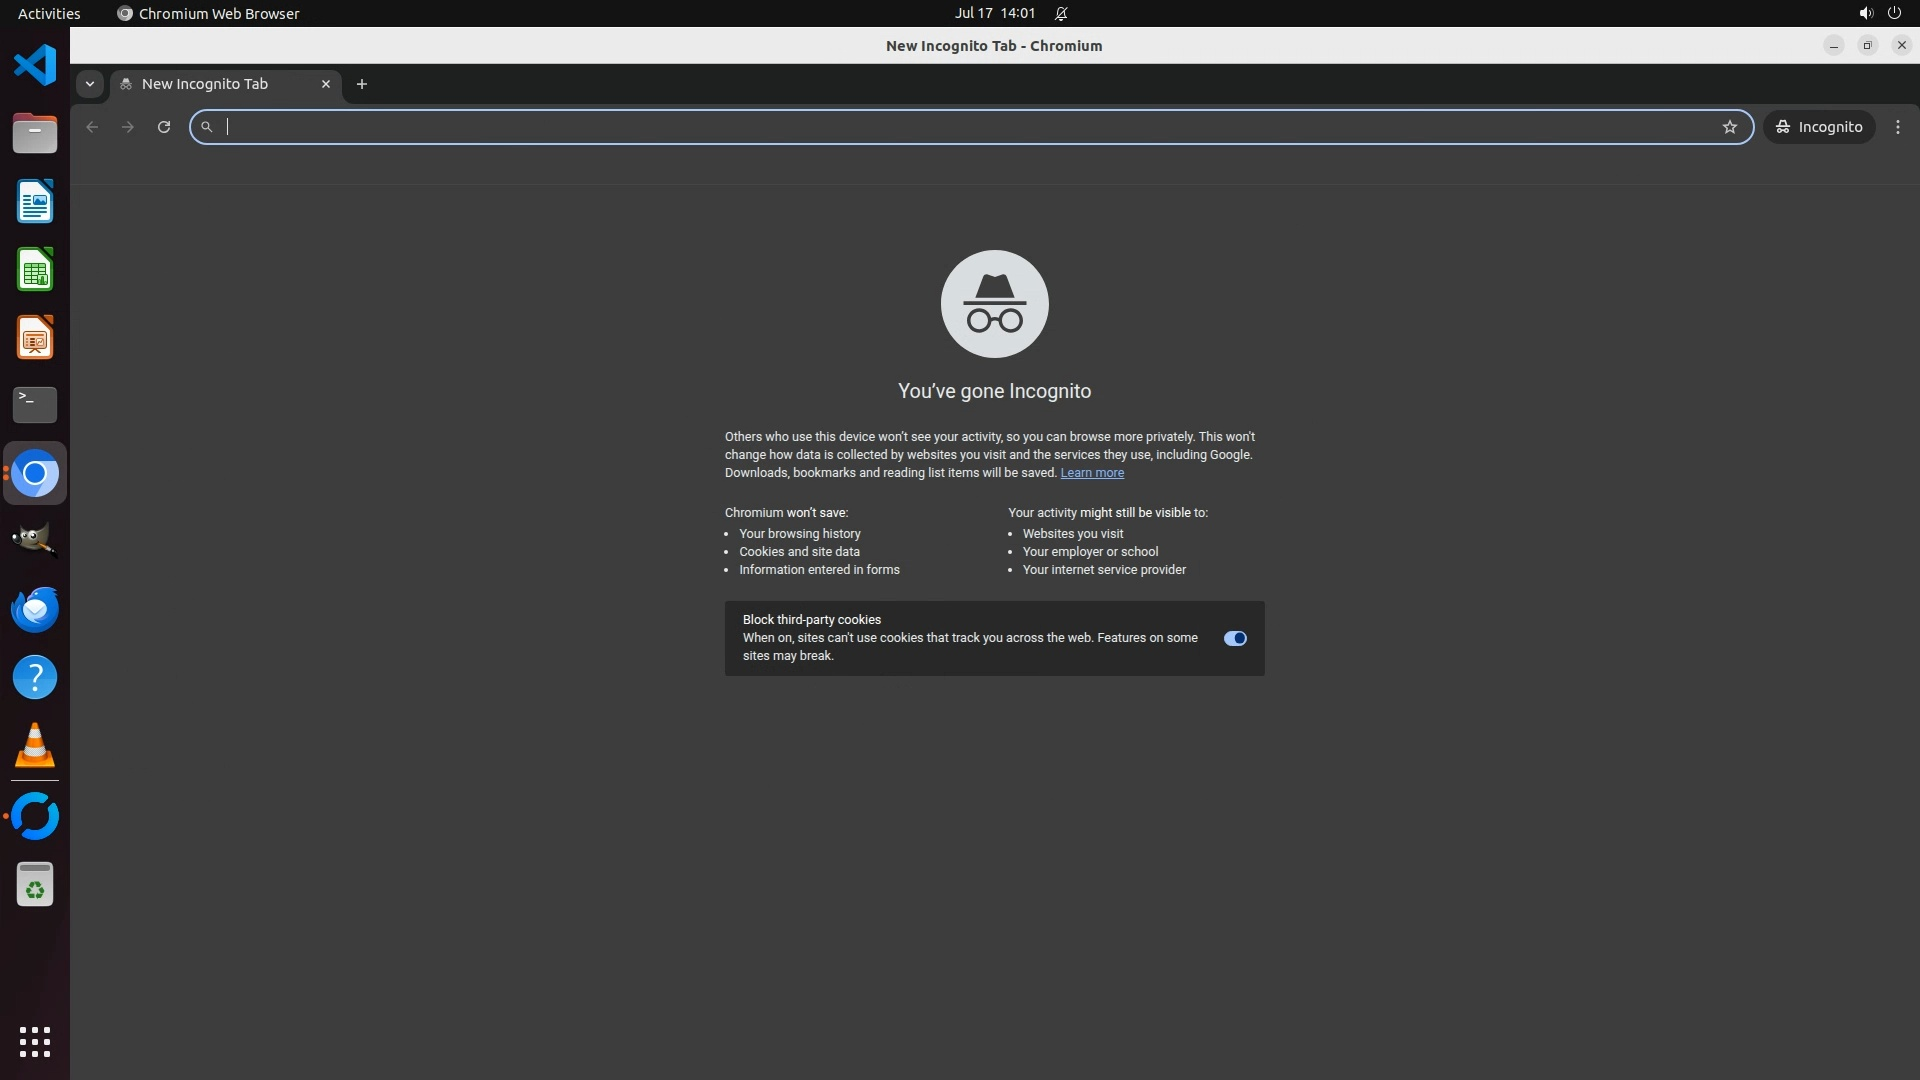Toggle Block third-party cookies switch
1920x1080 pixels.
(x=1235, y=638)
